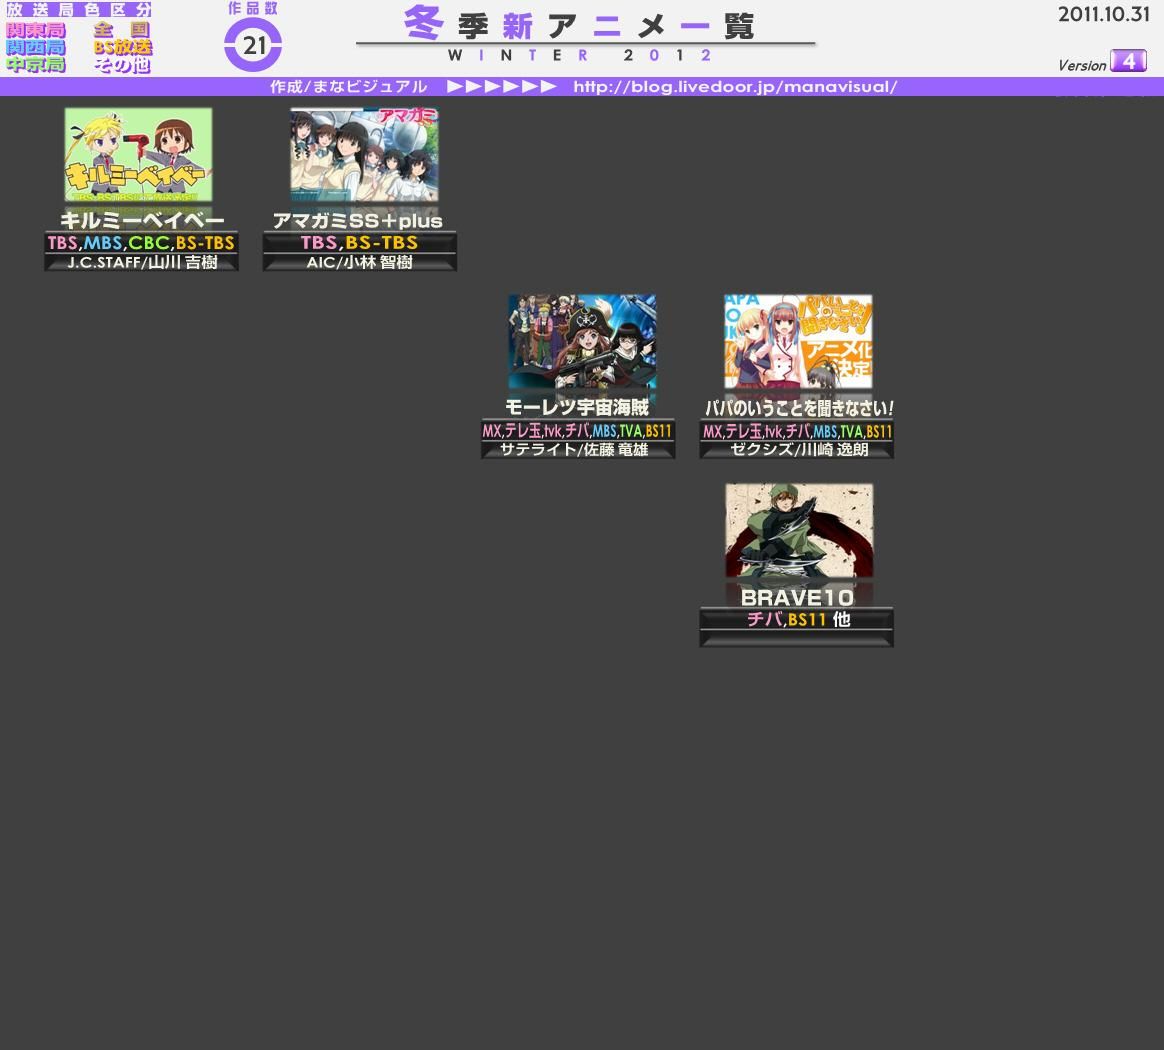The image size is (1164, 1050).
Task: Click the station list under パパのいうことを聞きなさい!
Action: click(797, 431)
